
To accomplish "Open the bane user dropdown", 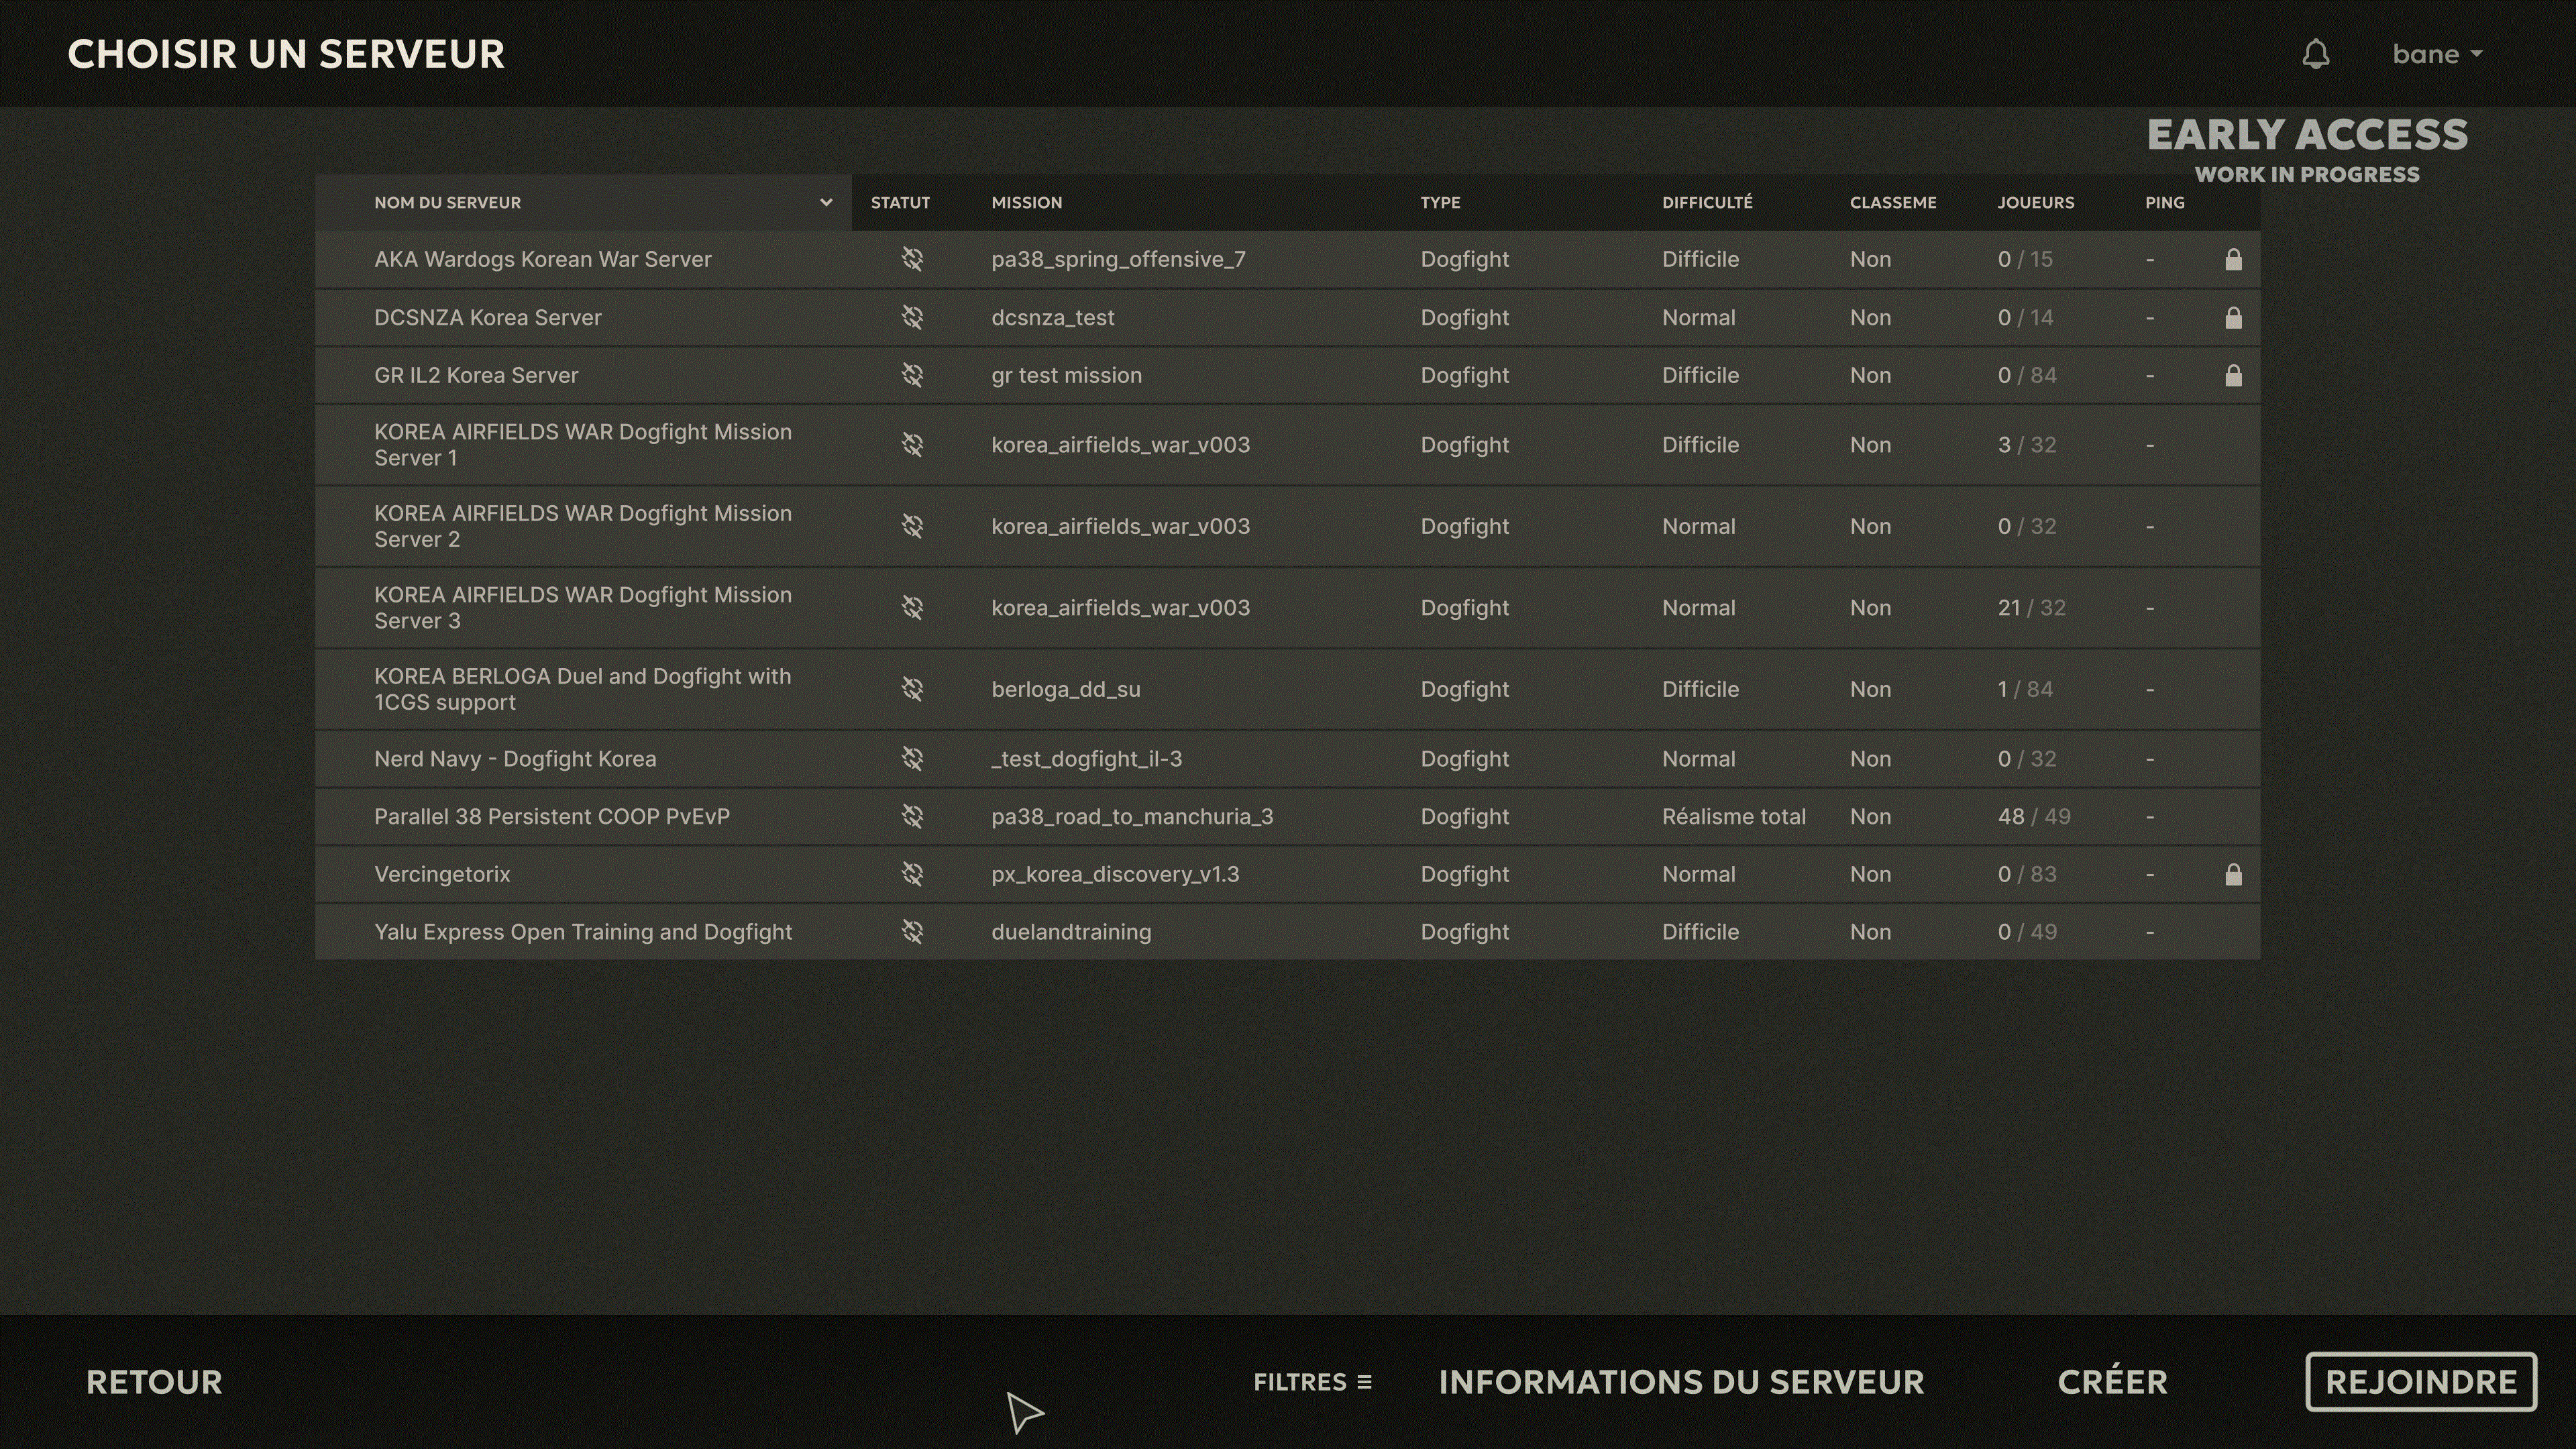I will 2437,54.
